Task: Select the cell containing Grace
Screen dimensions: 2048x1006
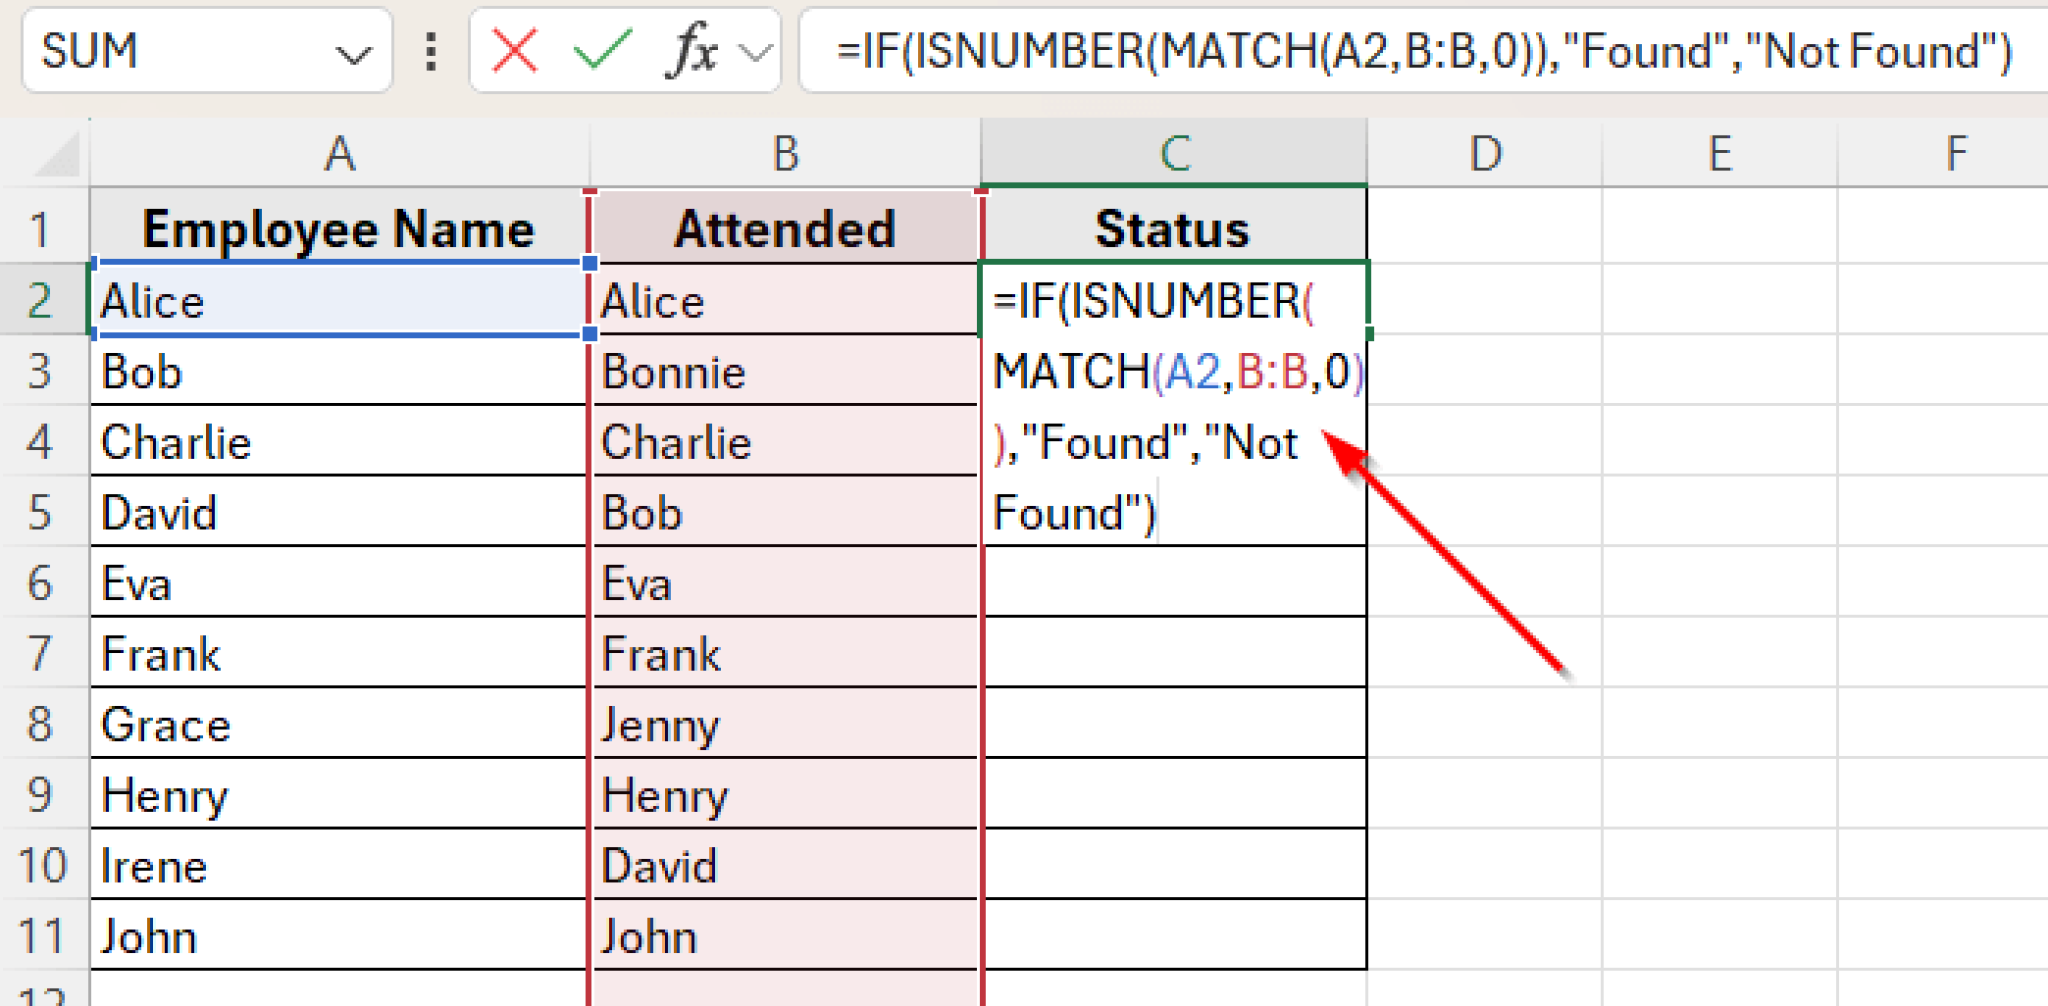Action: (x=337, y=725)
